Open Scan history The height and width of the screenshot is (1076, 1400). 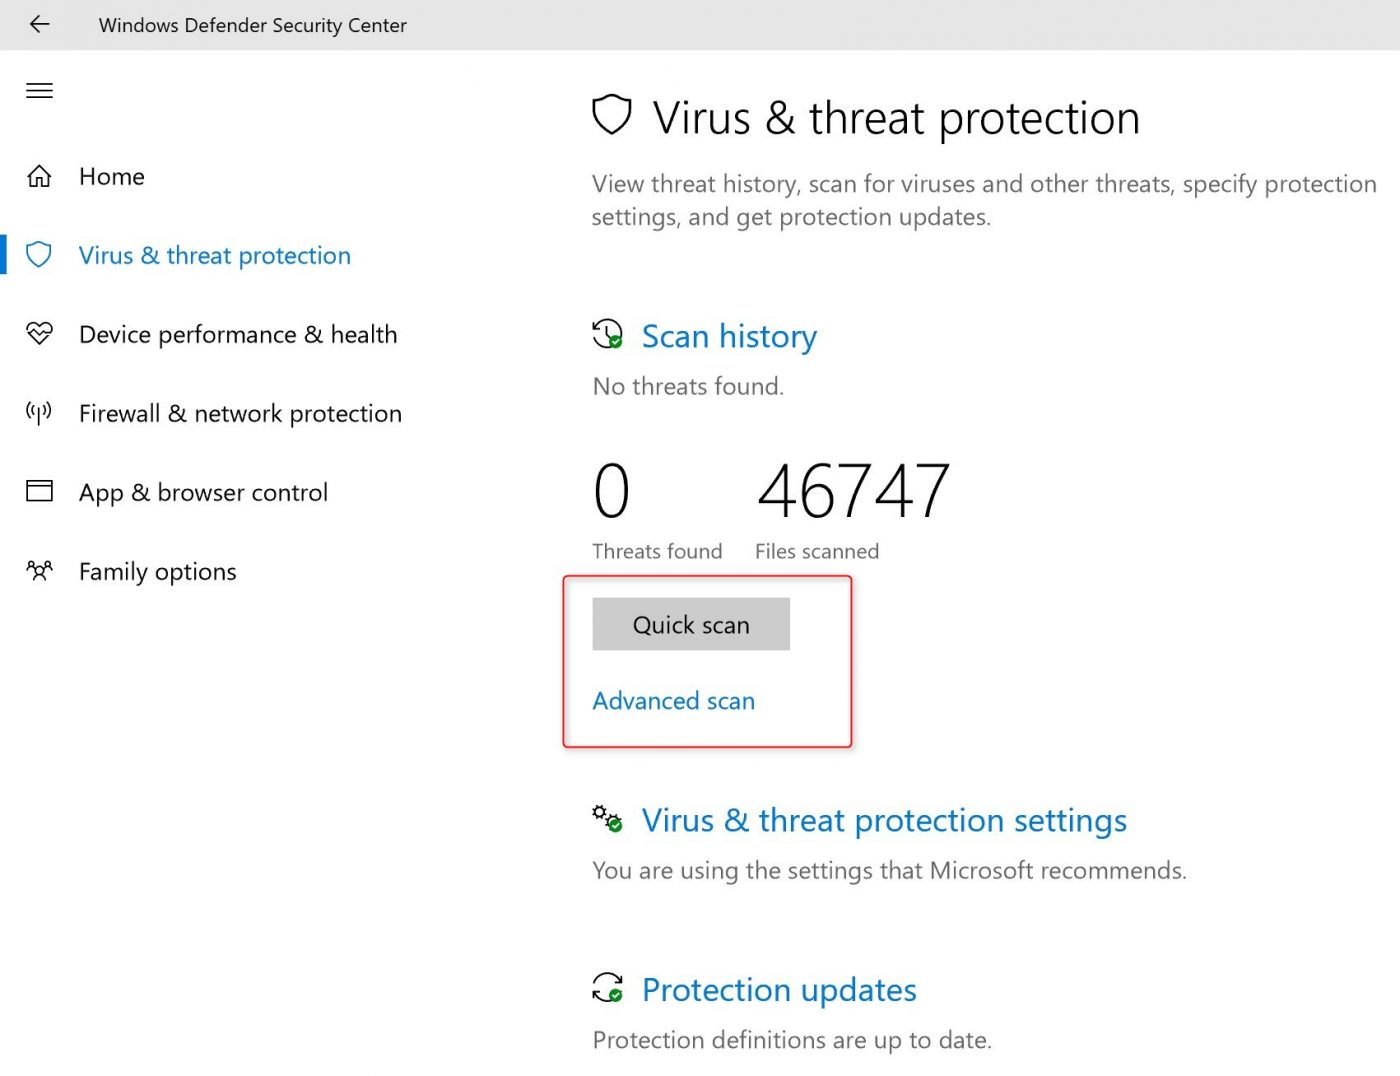click(x=729, y=336)
